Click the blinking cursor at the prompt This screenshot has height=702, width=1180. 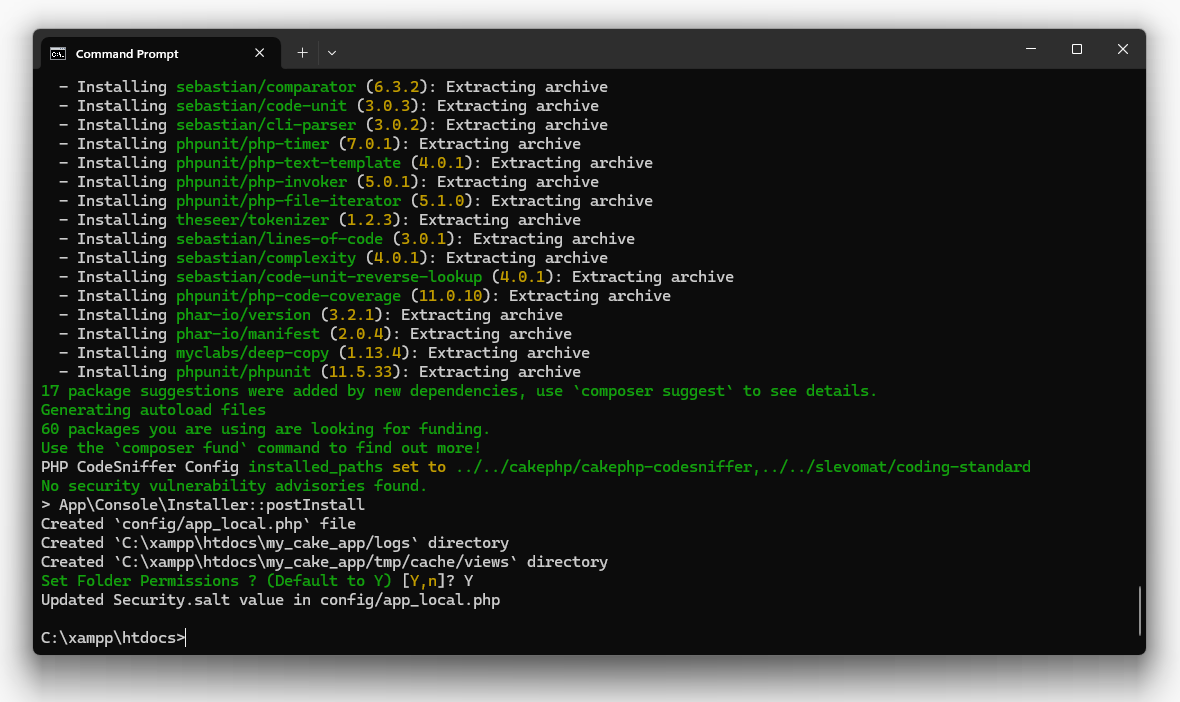(184, 637)
